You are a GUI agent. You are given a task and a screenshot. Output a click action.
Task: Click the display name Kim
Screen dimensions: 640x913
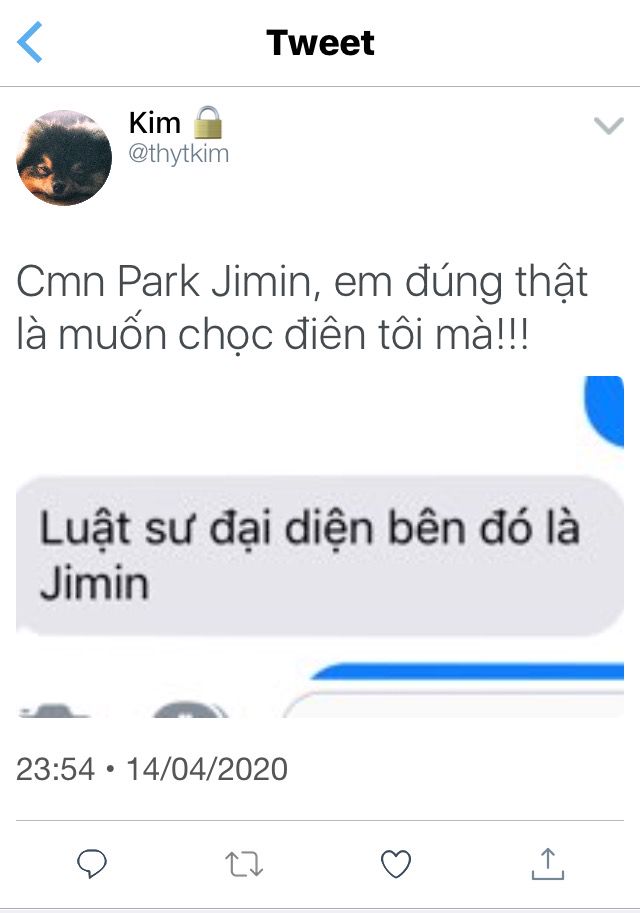point(155,123)
